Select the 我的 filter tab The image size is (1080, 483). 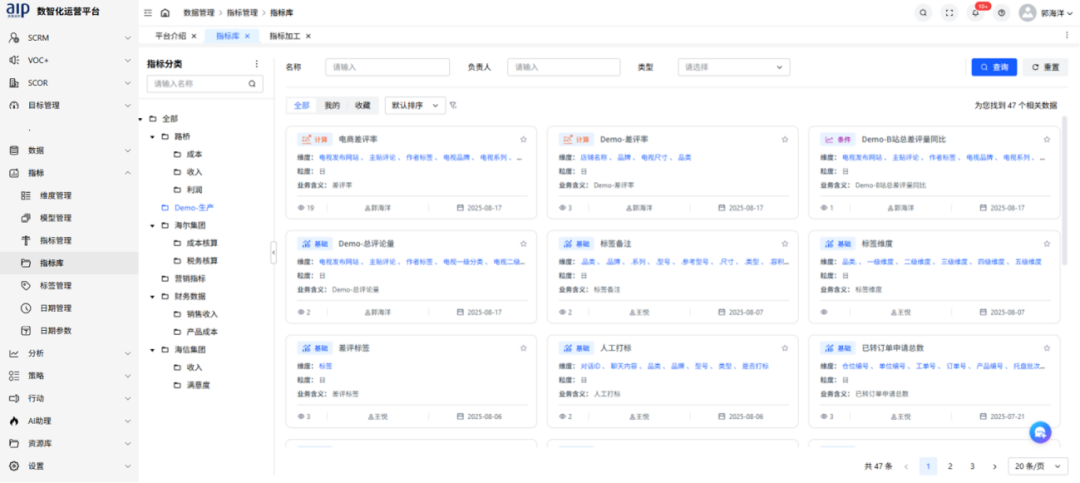tap(332, 105)
